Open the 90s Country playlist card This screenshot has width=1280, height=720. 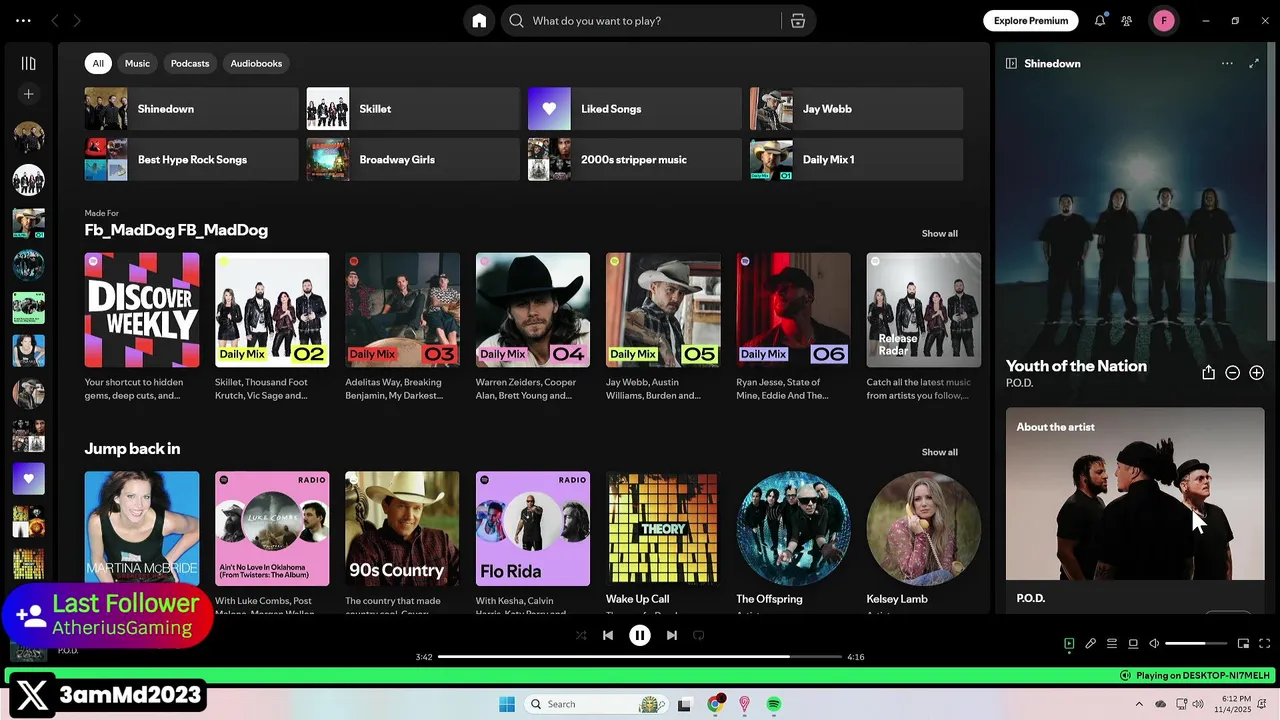tap(402, 540)
